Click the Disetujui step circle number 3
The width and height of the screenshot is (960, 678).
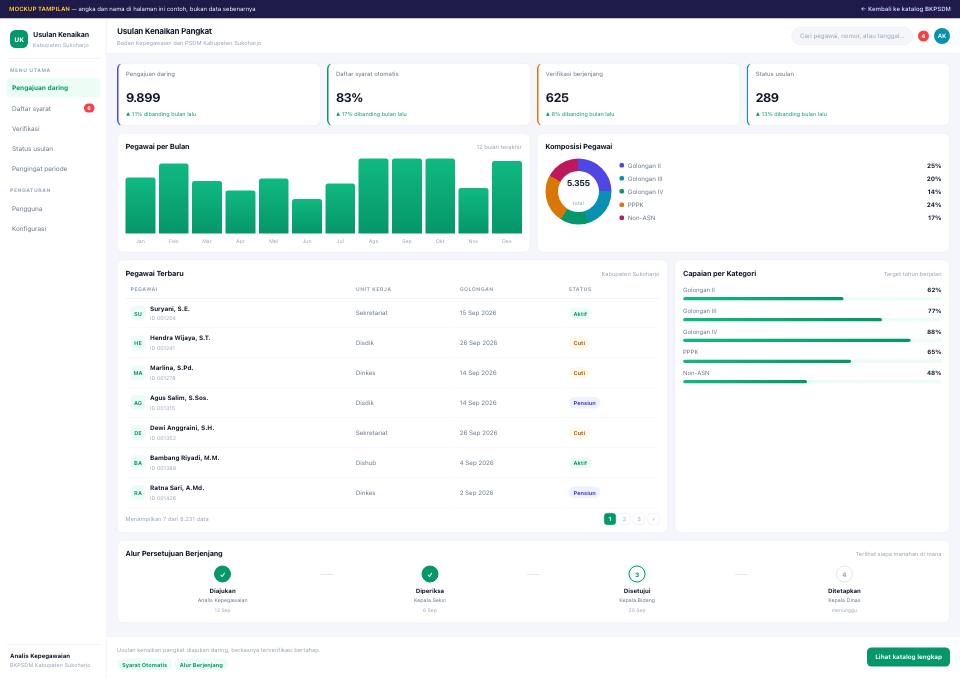coord(637,574)
